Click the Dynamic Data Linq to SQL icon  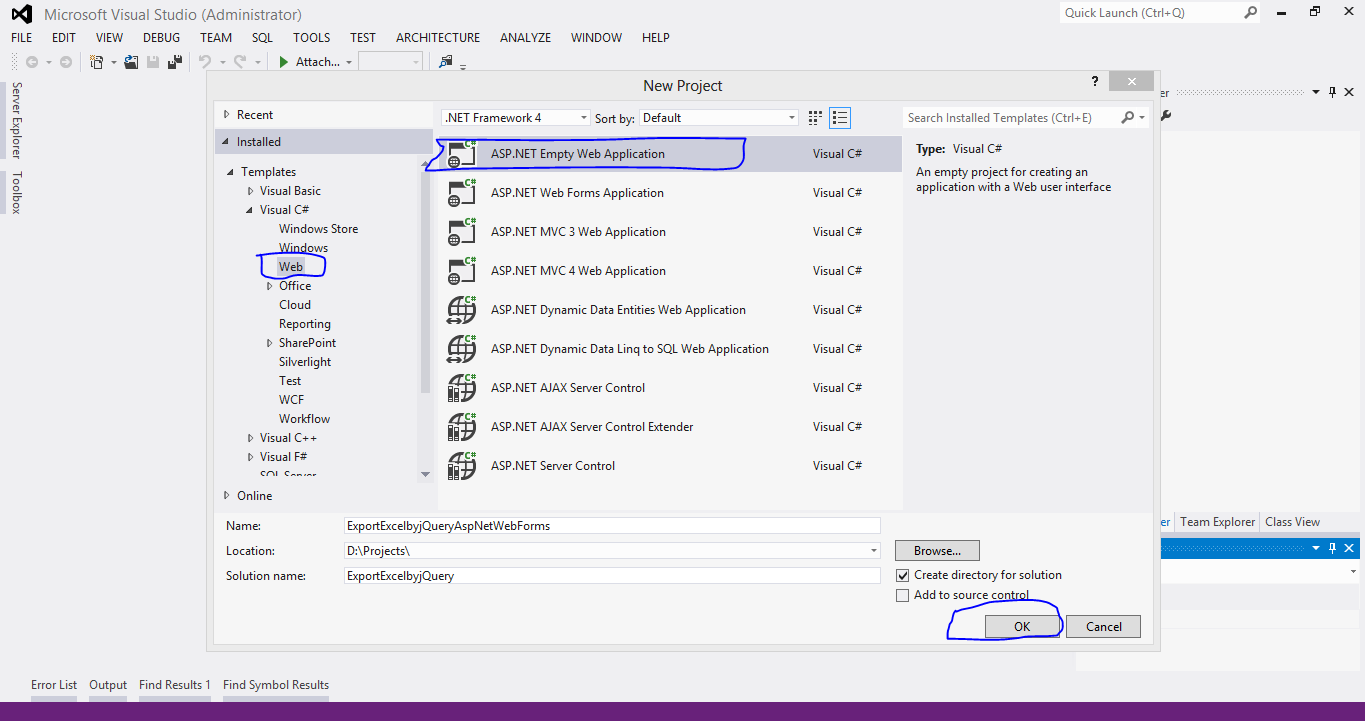pyautogui.click(x=461, y=349)
